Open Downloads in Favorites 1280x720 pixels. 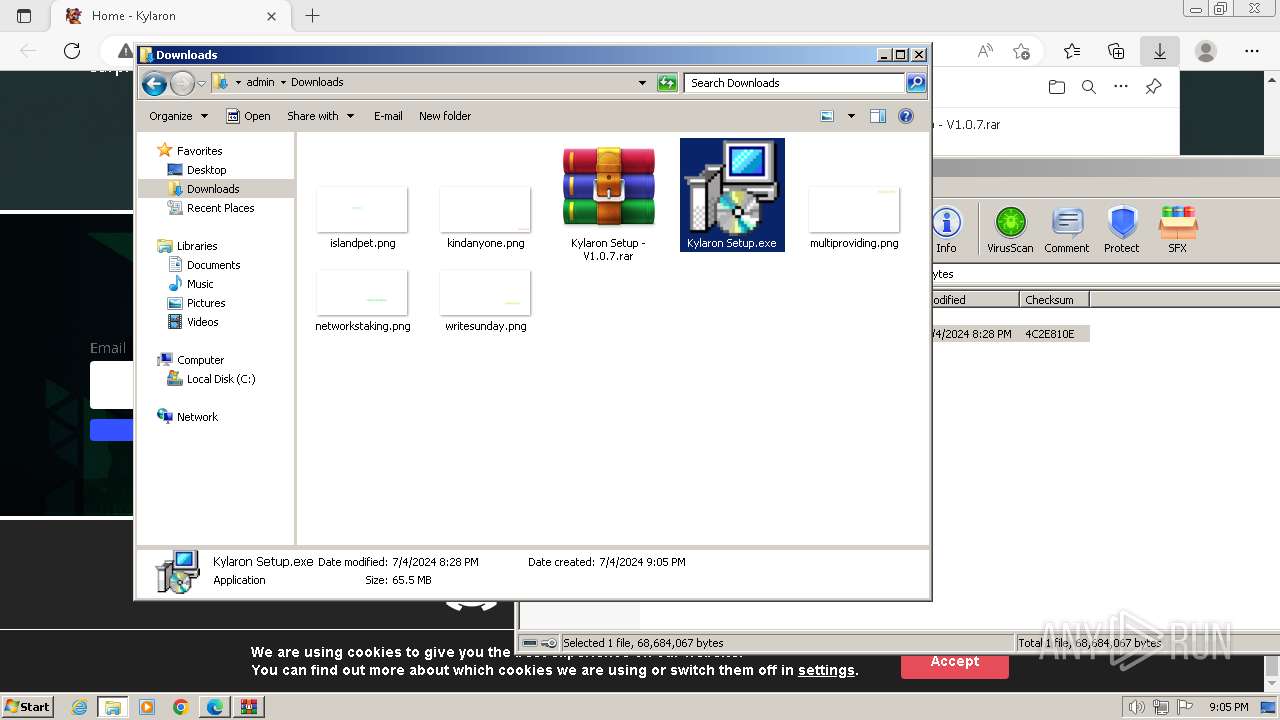click(213, 189)
